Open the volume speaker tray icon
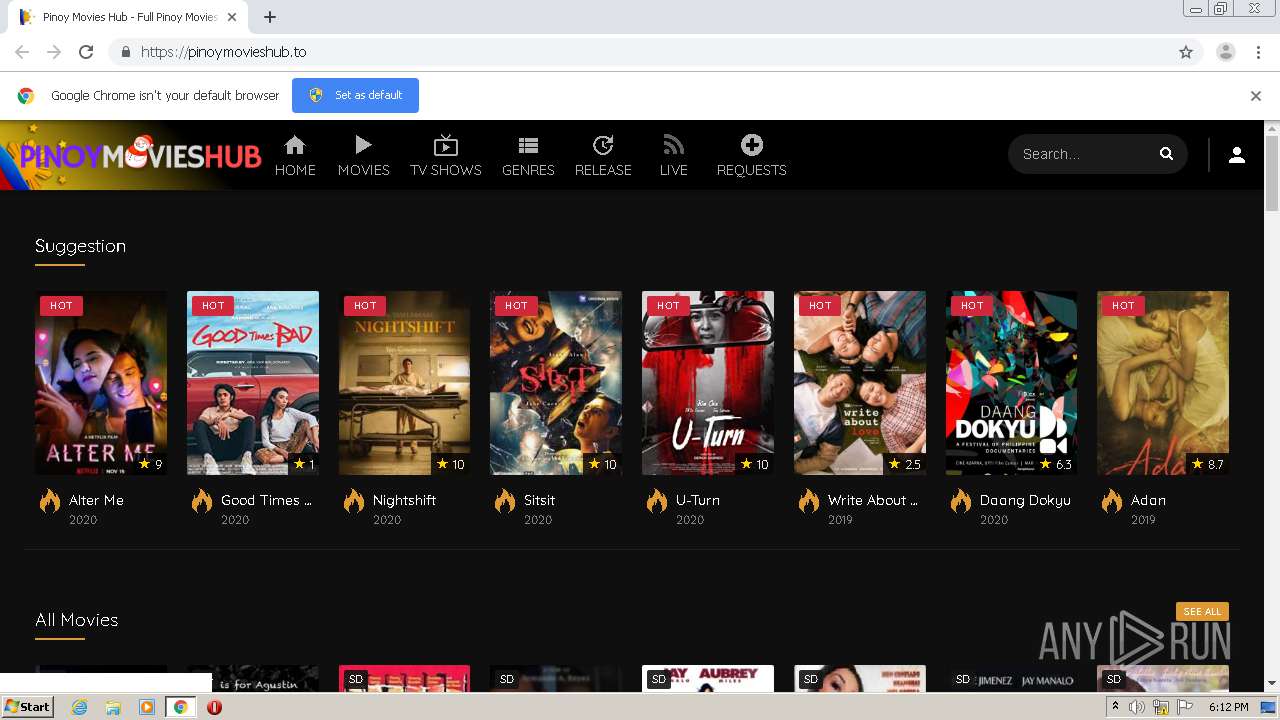The image size is (1280, 720). click(1138, 707)
